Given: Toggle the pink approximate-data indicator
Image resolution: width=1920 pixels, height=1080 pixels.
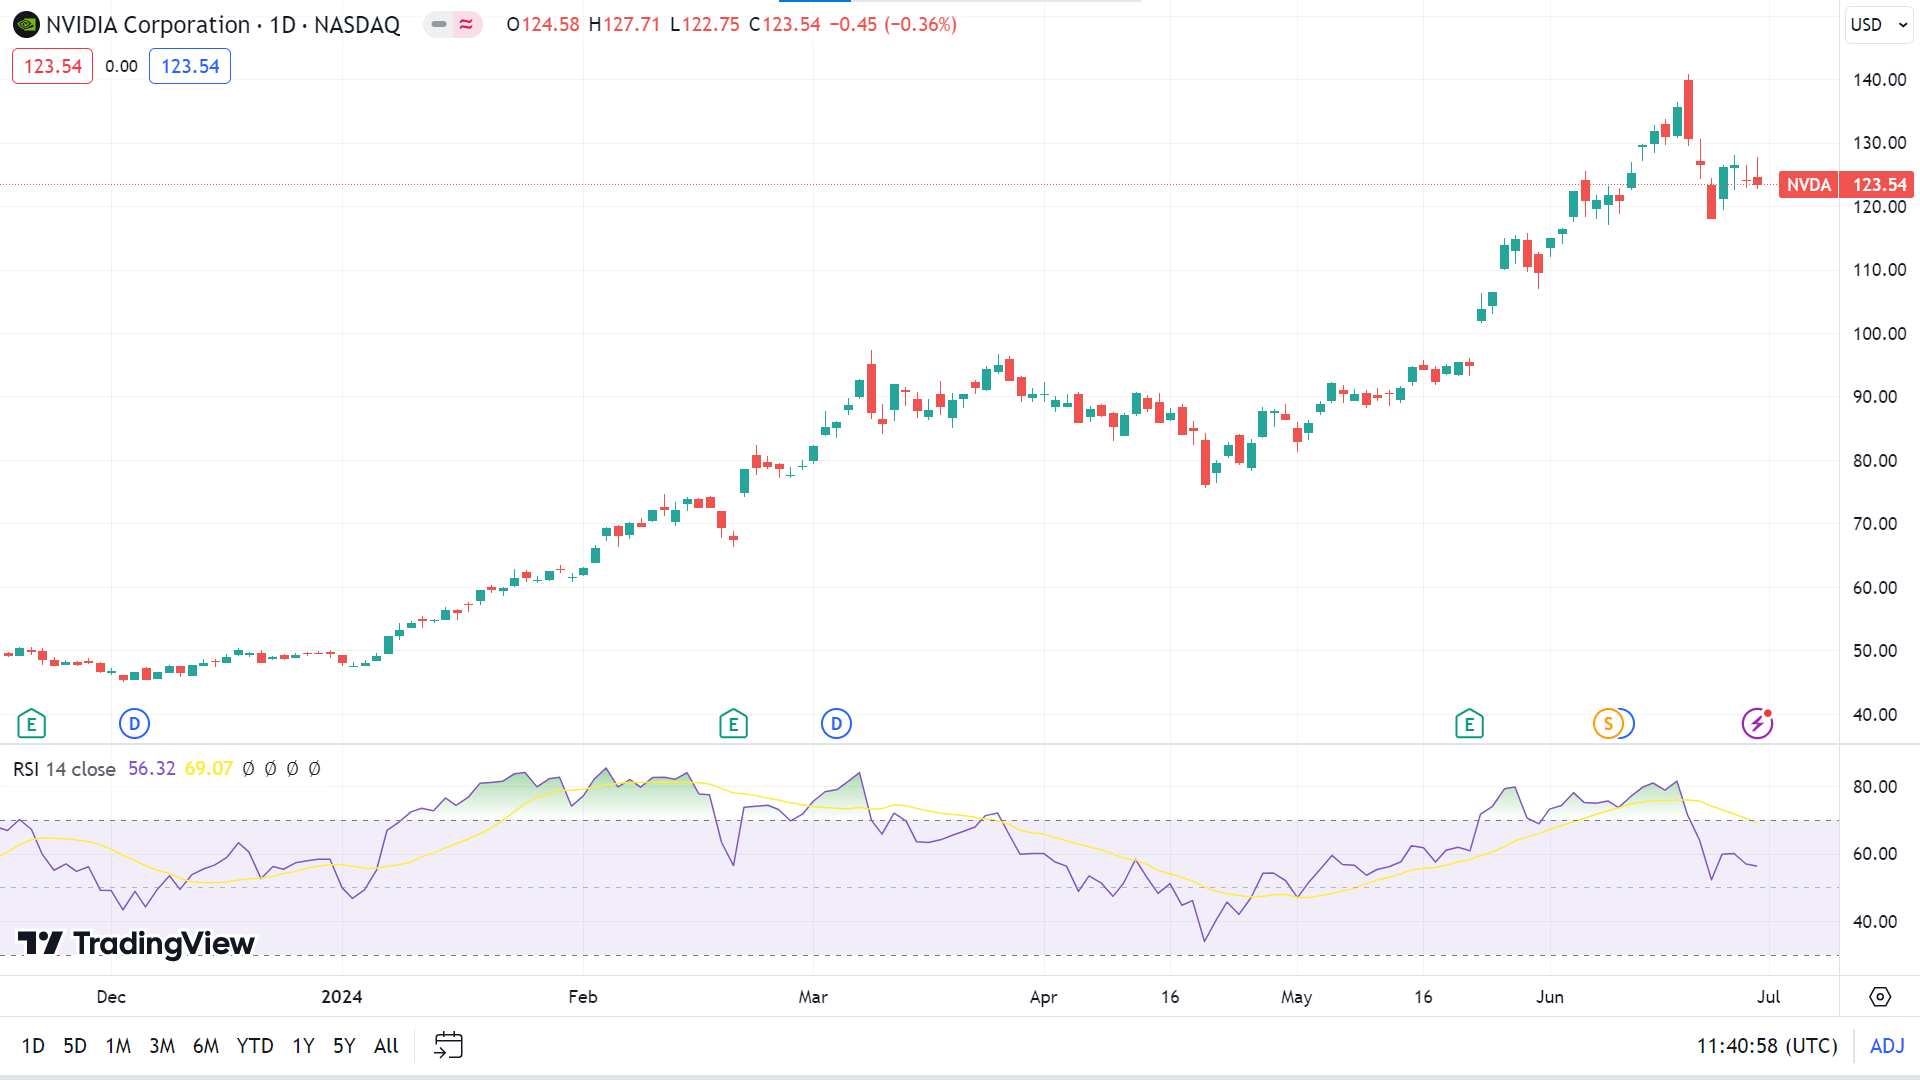Looking at the screenshot, I should pos(466,24).
